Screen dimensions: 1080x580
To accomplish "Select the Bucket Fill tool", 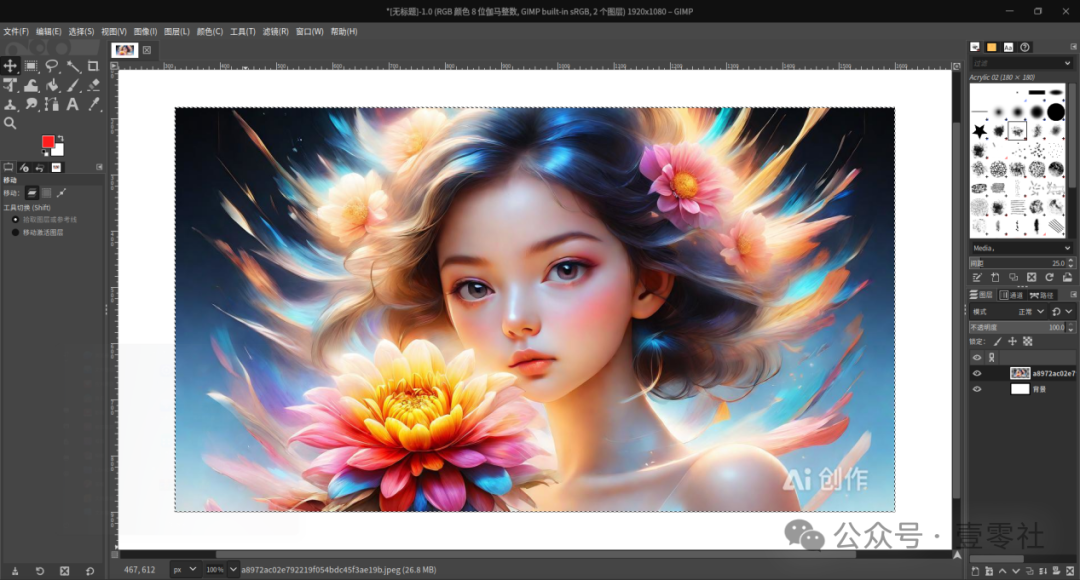I will [52, 85].
